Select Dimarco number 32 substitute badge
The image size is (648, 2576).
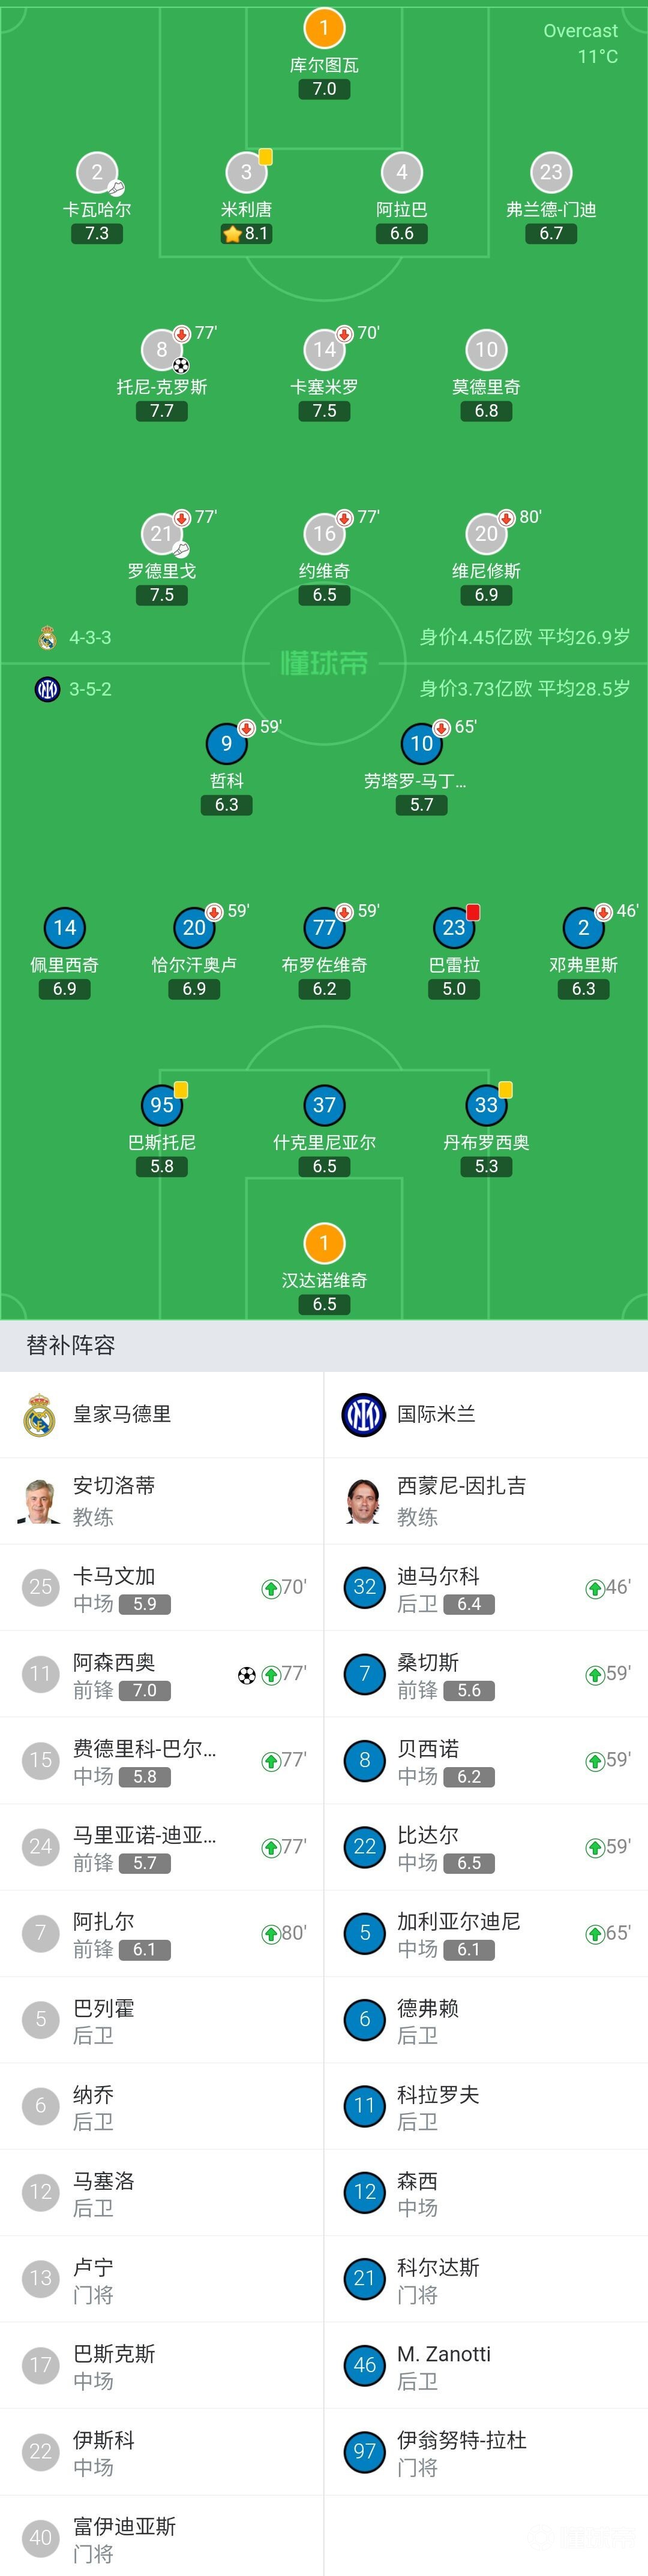[x=365, y=1587]
